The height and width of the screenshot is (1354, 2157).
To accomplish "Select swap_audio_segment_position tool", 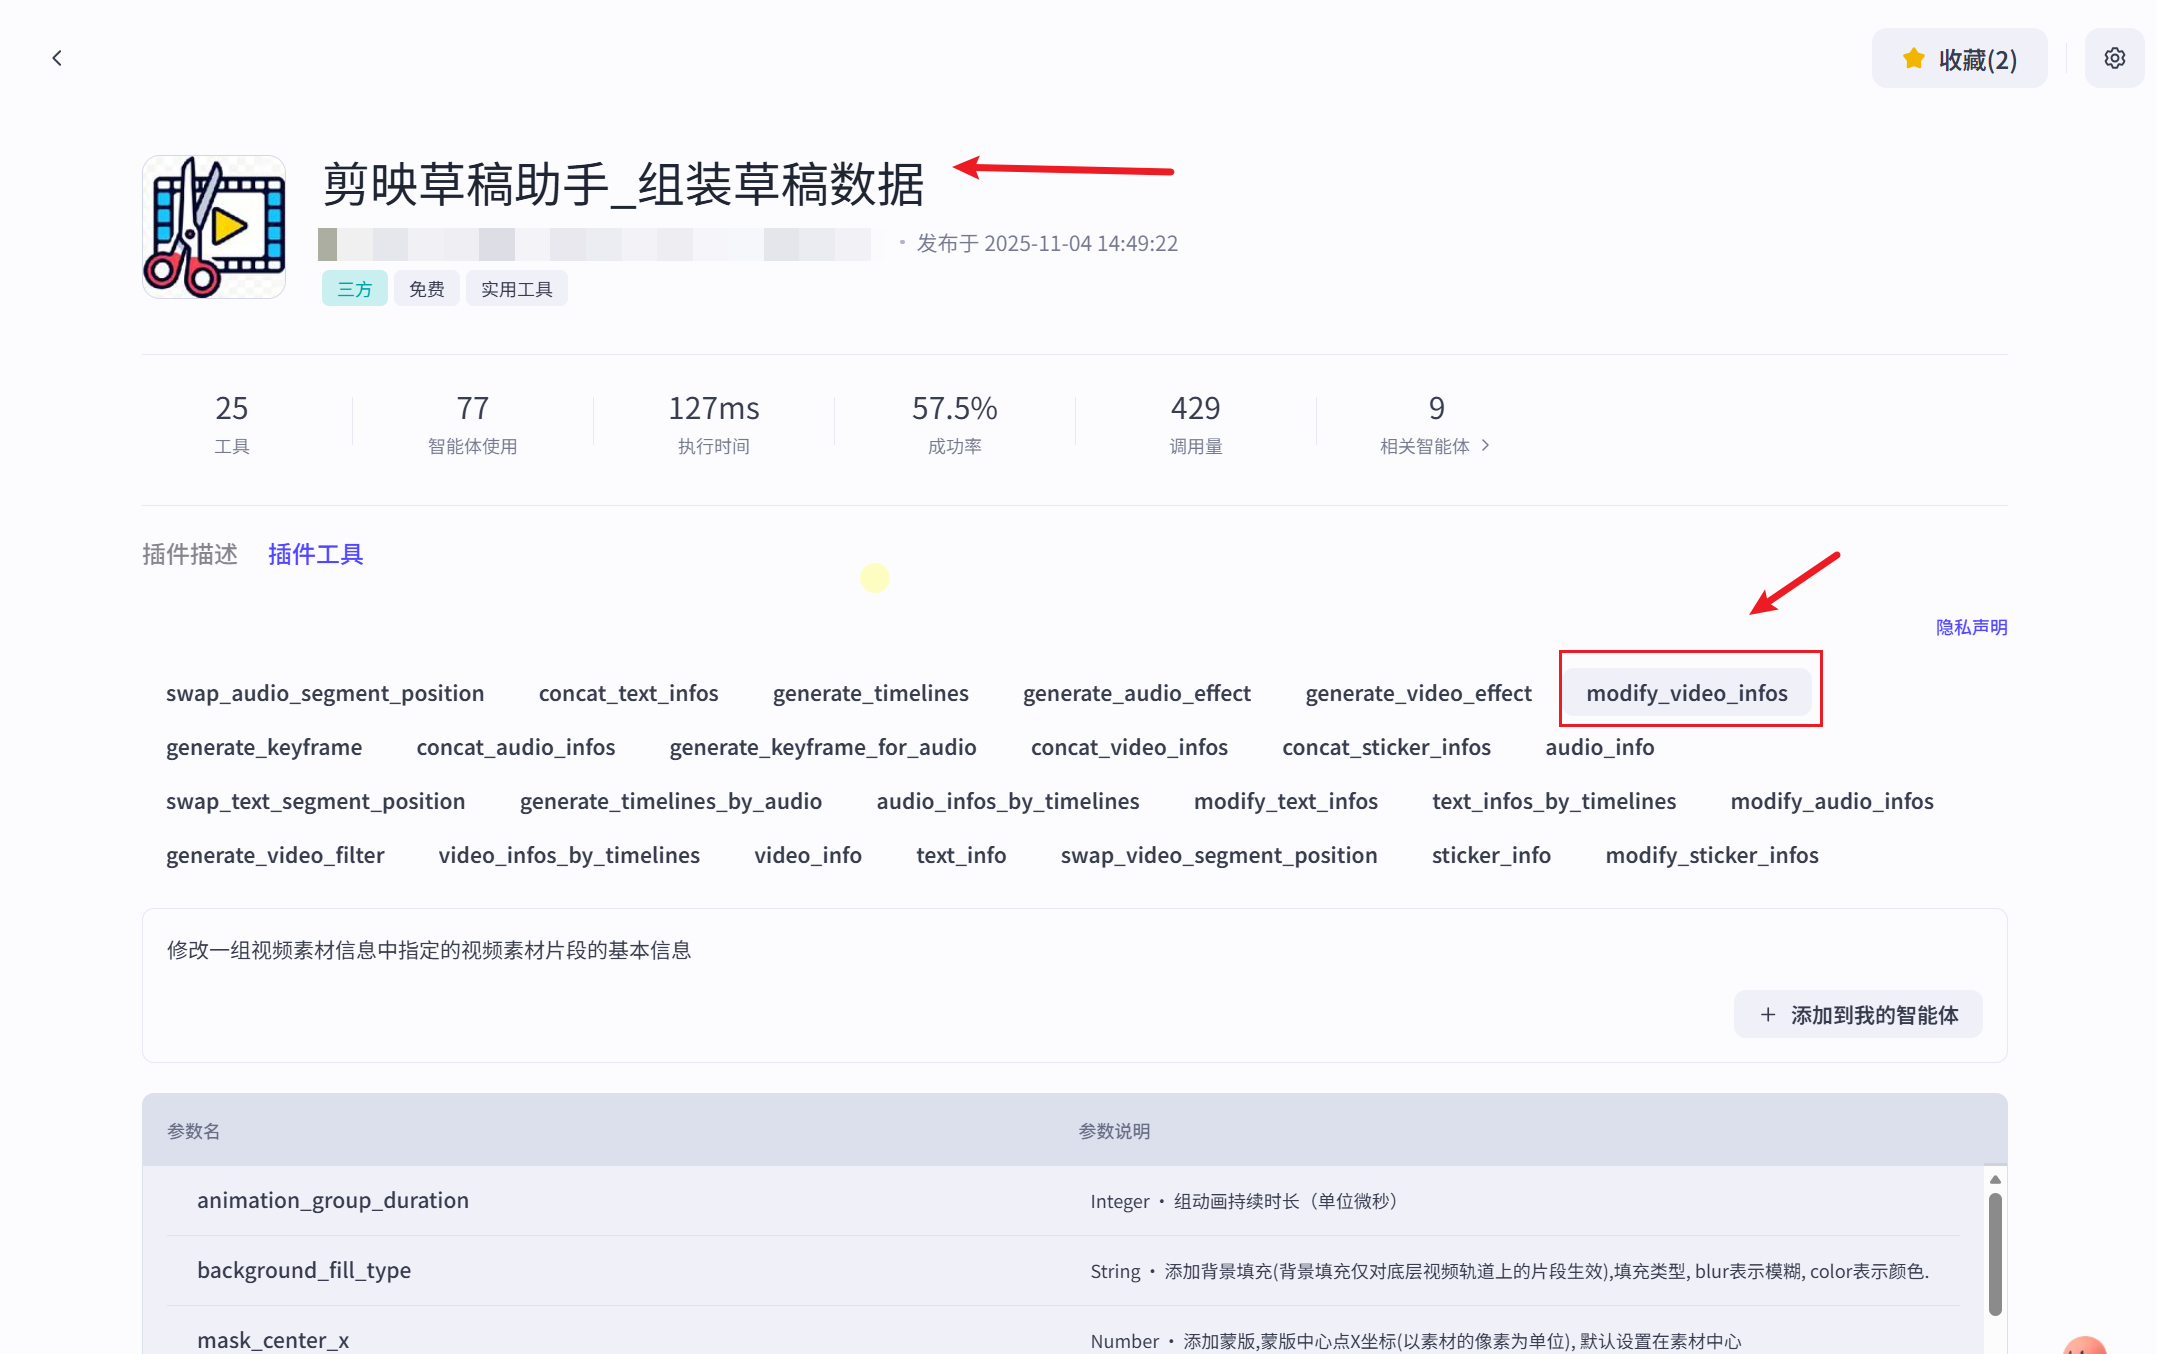I will [325, 693].
